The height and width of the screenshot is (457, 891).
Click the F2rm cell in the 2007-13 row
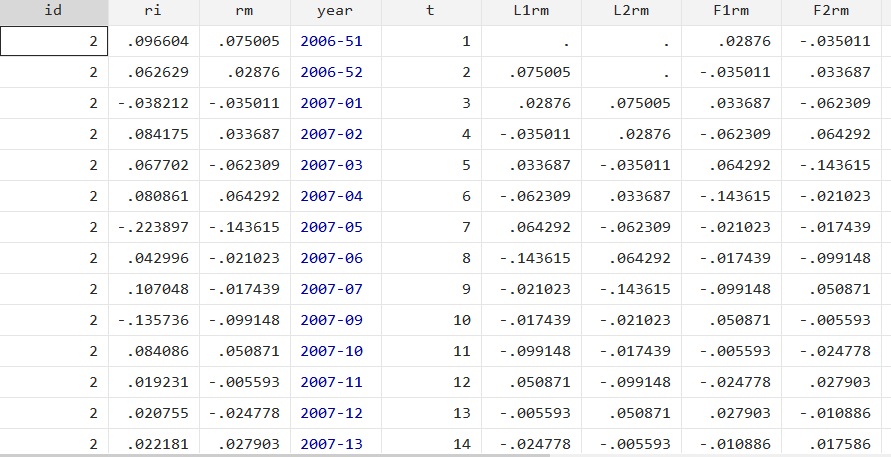point(831,443)
